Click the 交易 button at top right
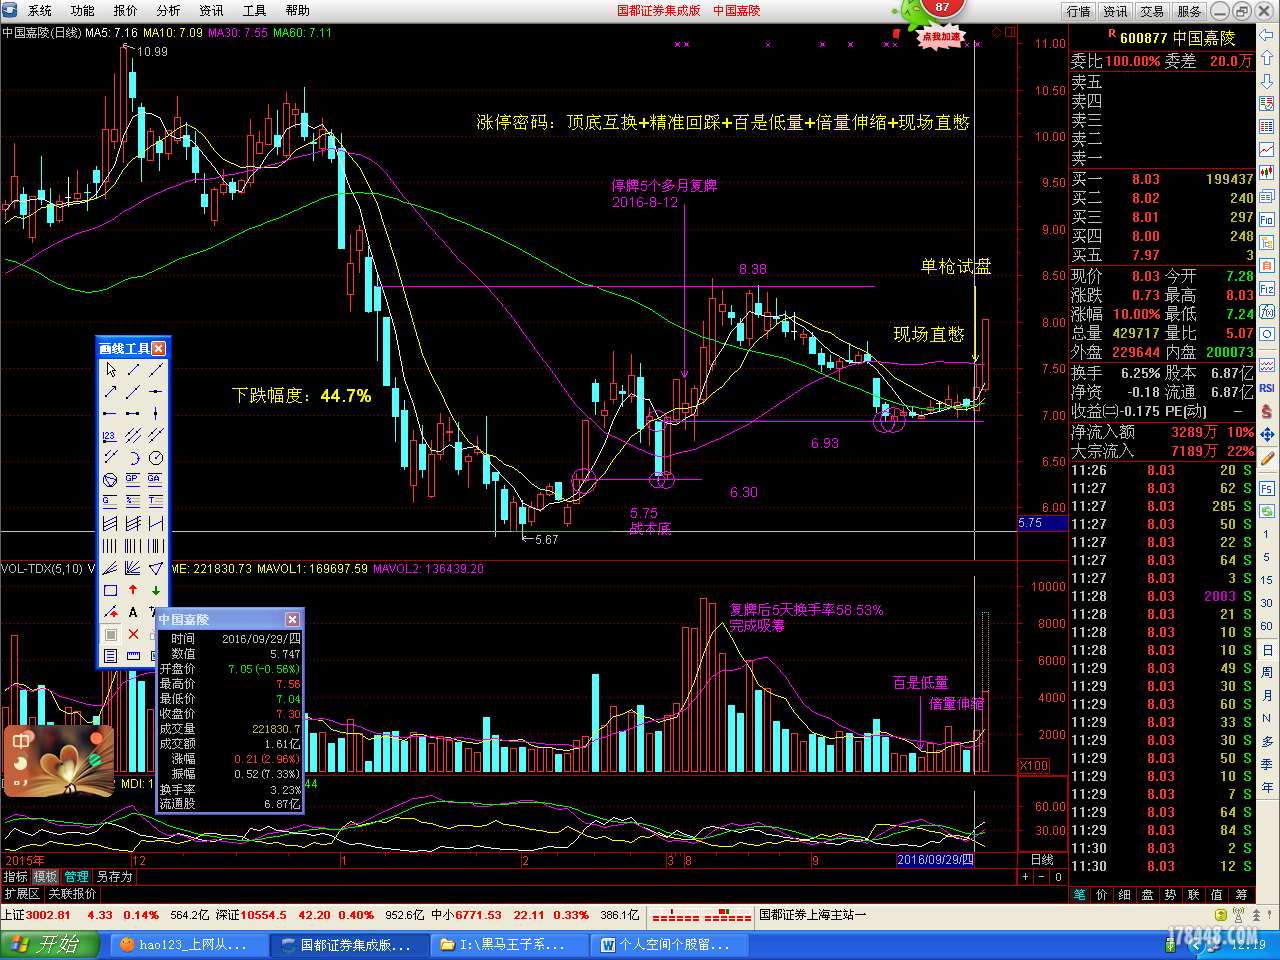The image size is (1280, 960). [1152, 11]
